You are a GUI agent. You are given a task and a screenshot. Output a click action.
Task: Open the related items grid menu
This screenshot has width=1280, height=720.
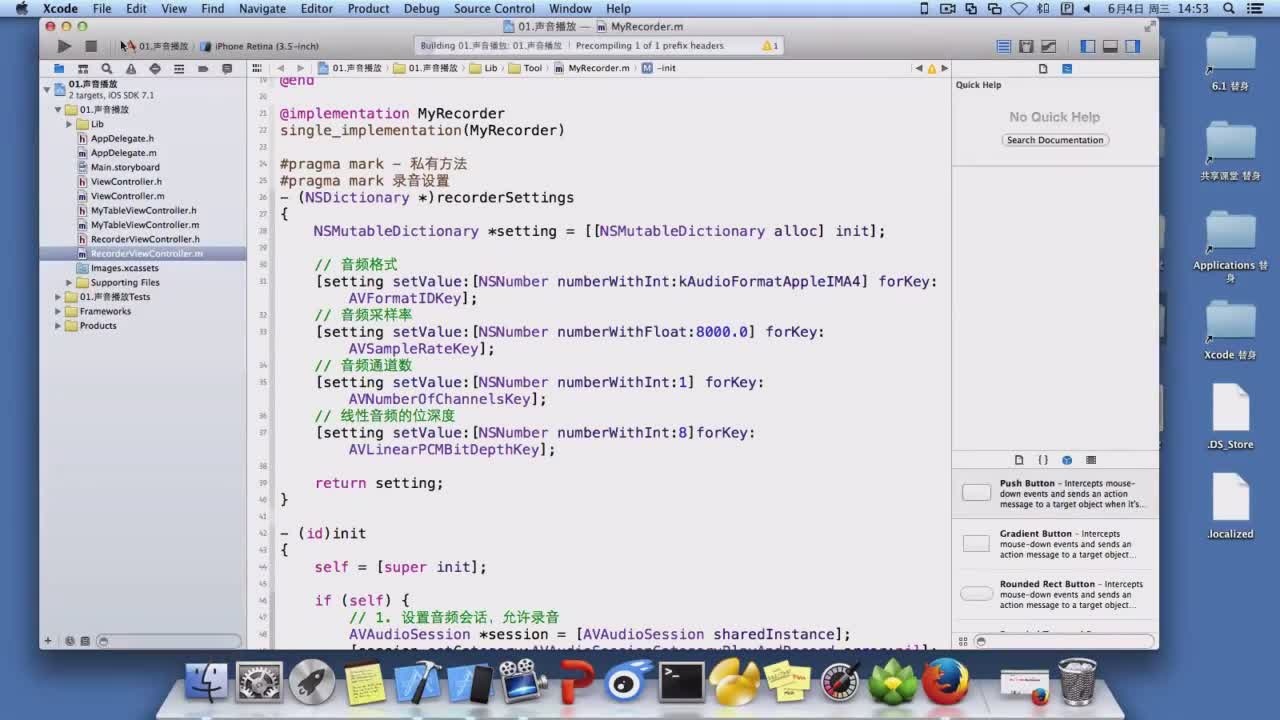(x=258, y=68)
